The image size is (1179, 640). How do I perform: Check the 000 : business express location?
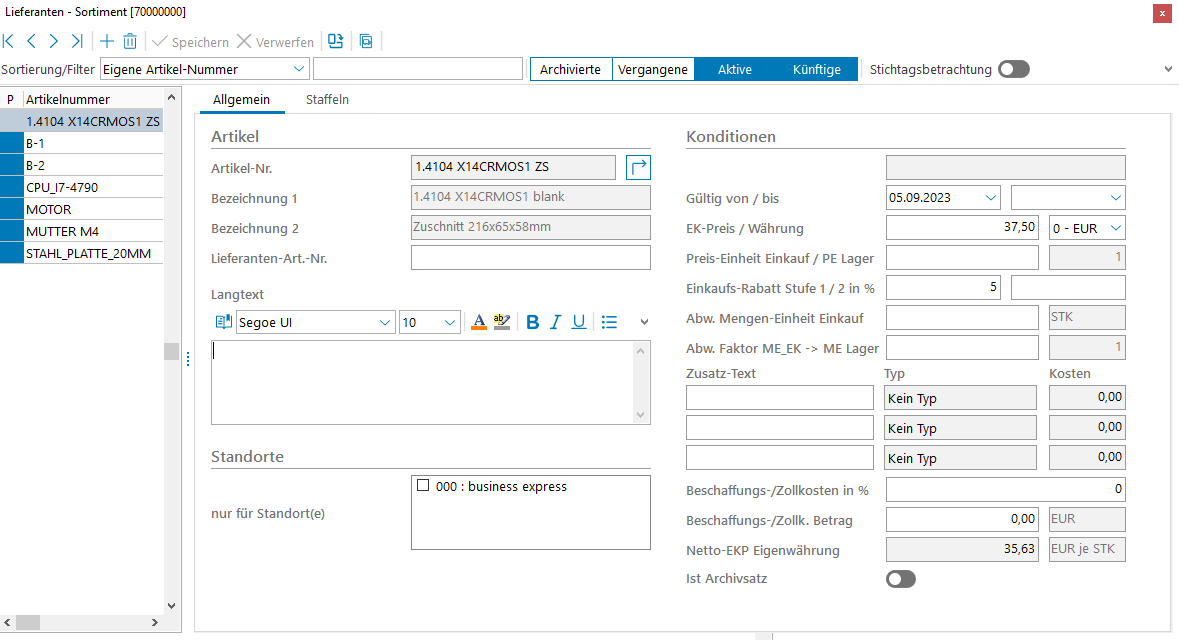423,487
